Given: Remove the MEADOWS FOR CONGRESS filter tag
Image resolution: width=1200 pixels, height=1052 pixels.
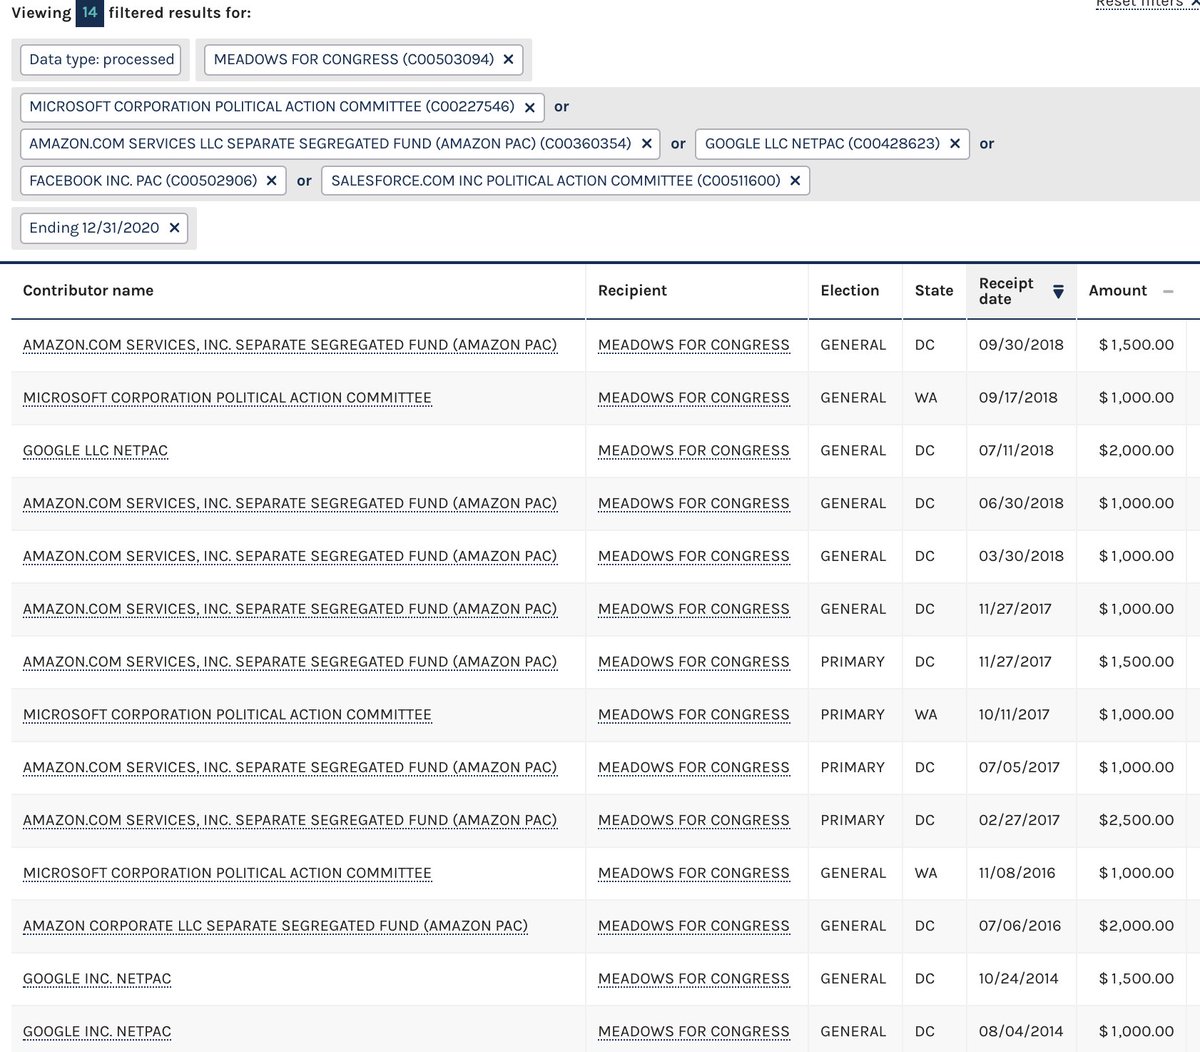Looking at the screenshot, I should click(x=508, y=60).
